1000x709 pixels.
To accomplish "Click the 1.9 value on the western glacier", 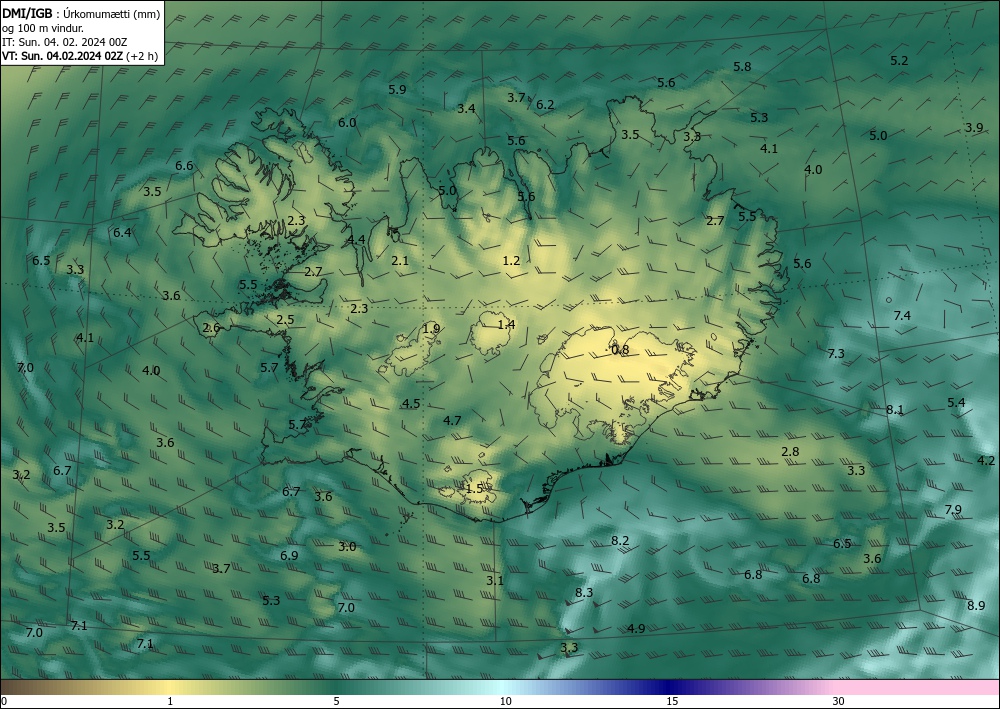I will (431, 329).
